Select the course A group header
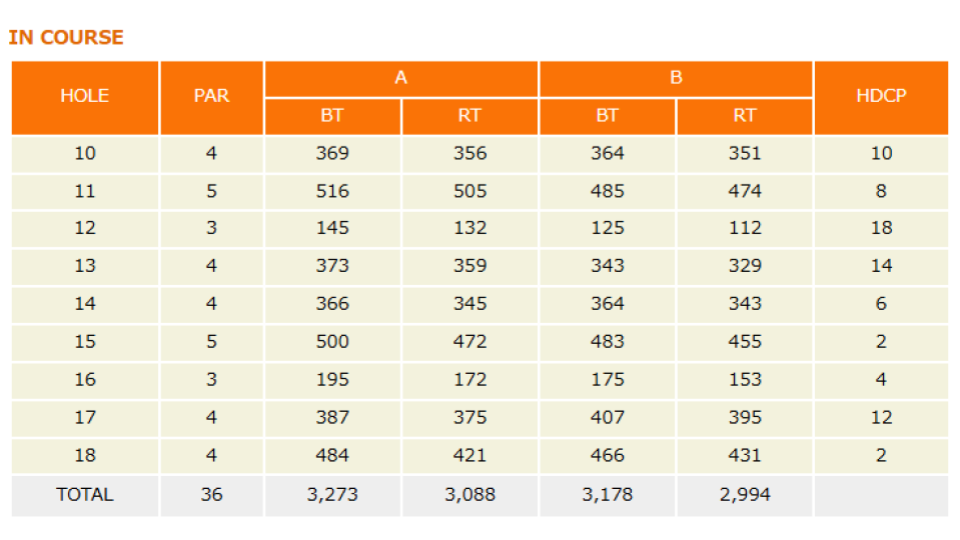The image size is (960, 540). 401,78
